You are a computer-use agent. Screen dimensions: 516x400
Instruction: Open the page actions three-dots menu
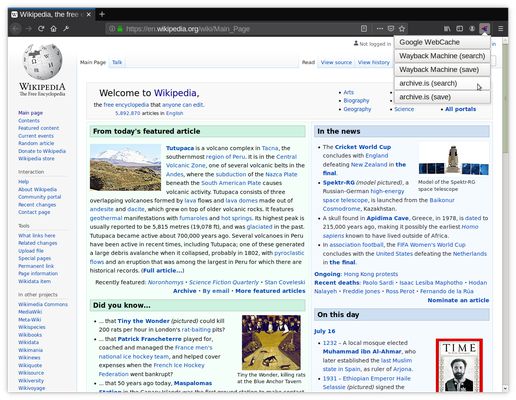coord(380,29)
